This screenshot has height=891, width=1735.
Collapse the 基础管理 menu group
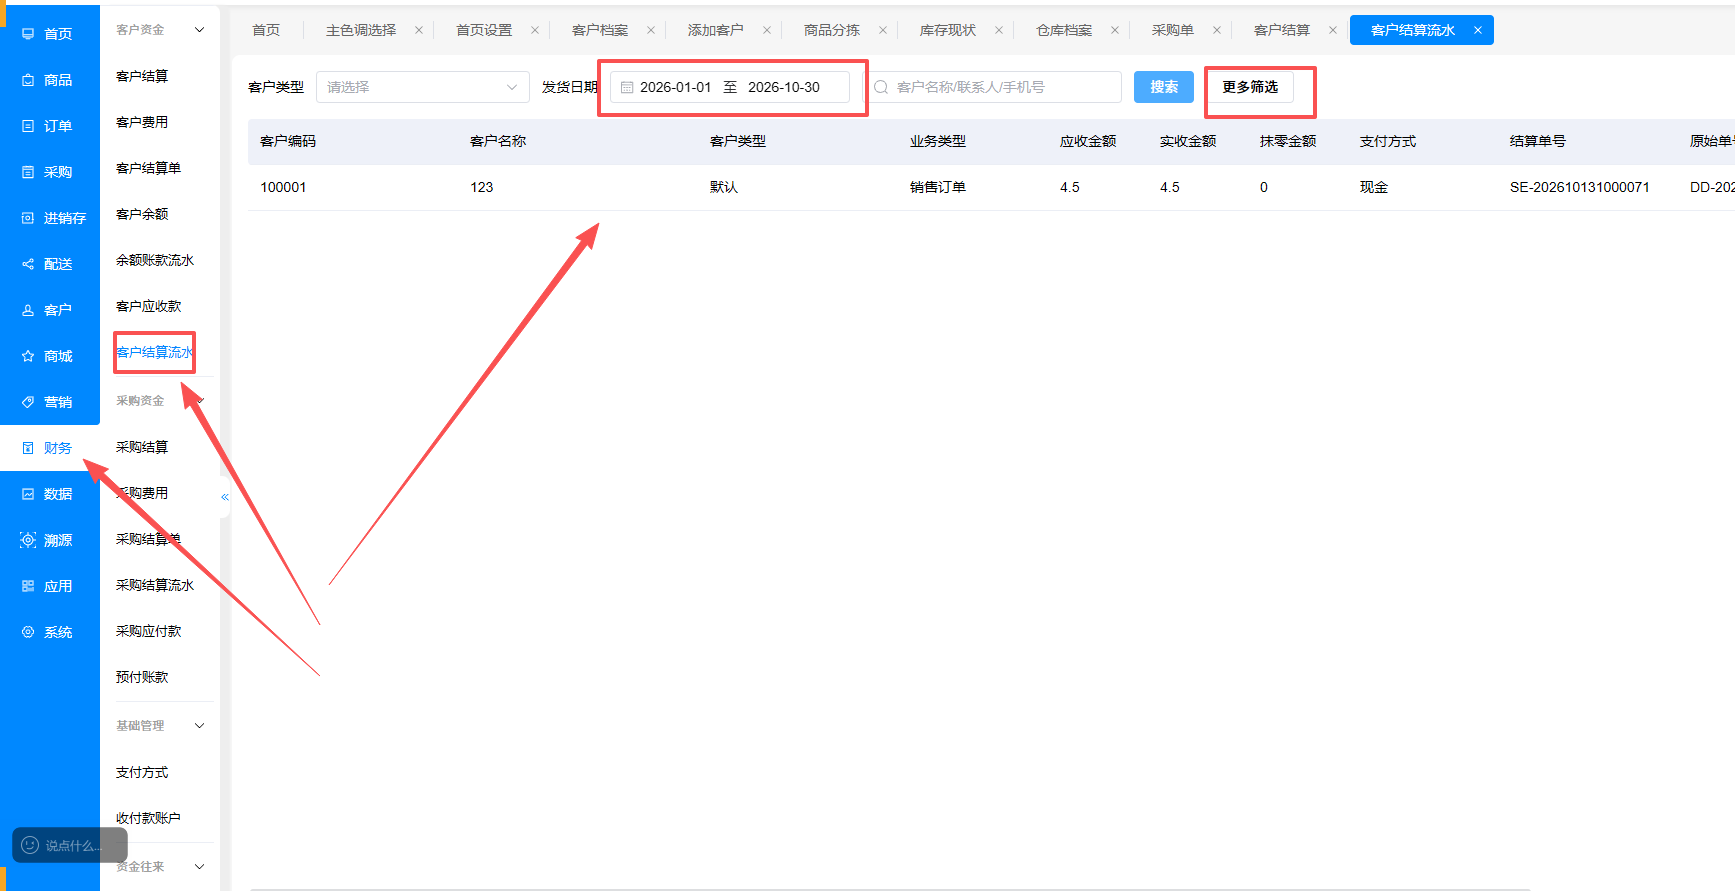(x=200, y=726)
